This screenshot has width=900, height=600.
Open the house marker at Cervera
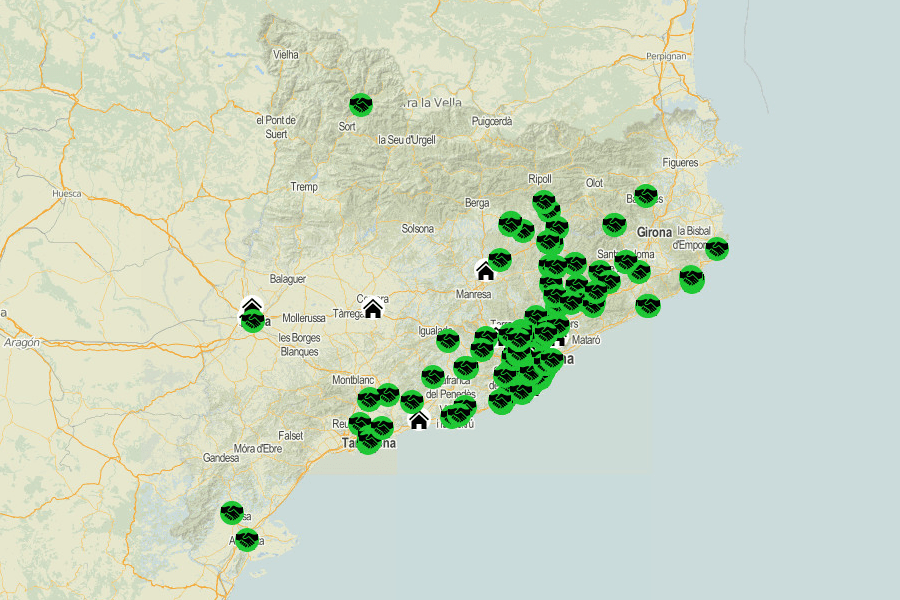[x=373, y=309]
